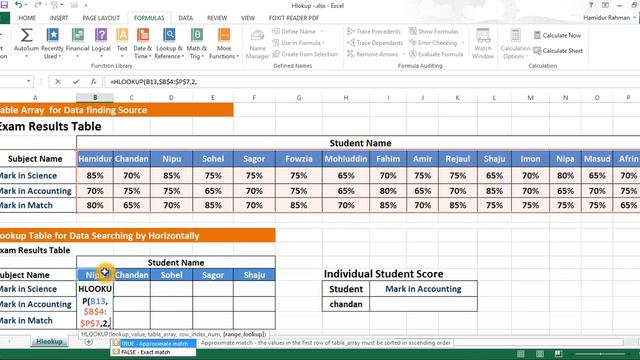Viewport: 640px width, 360px height.
Task: Open Date & Time functions
Action: point(142,43)
